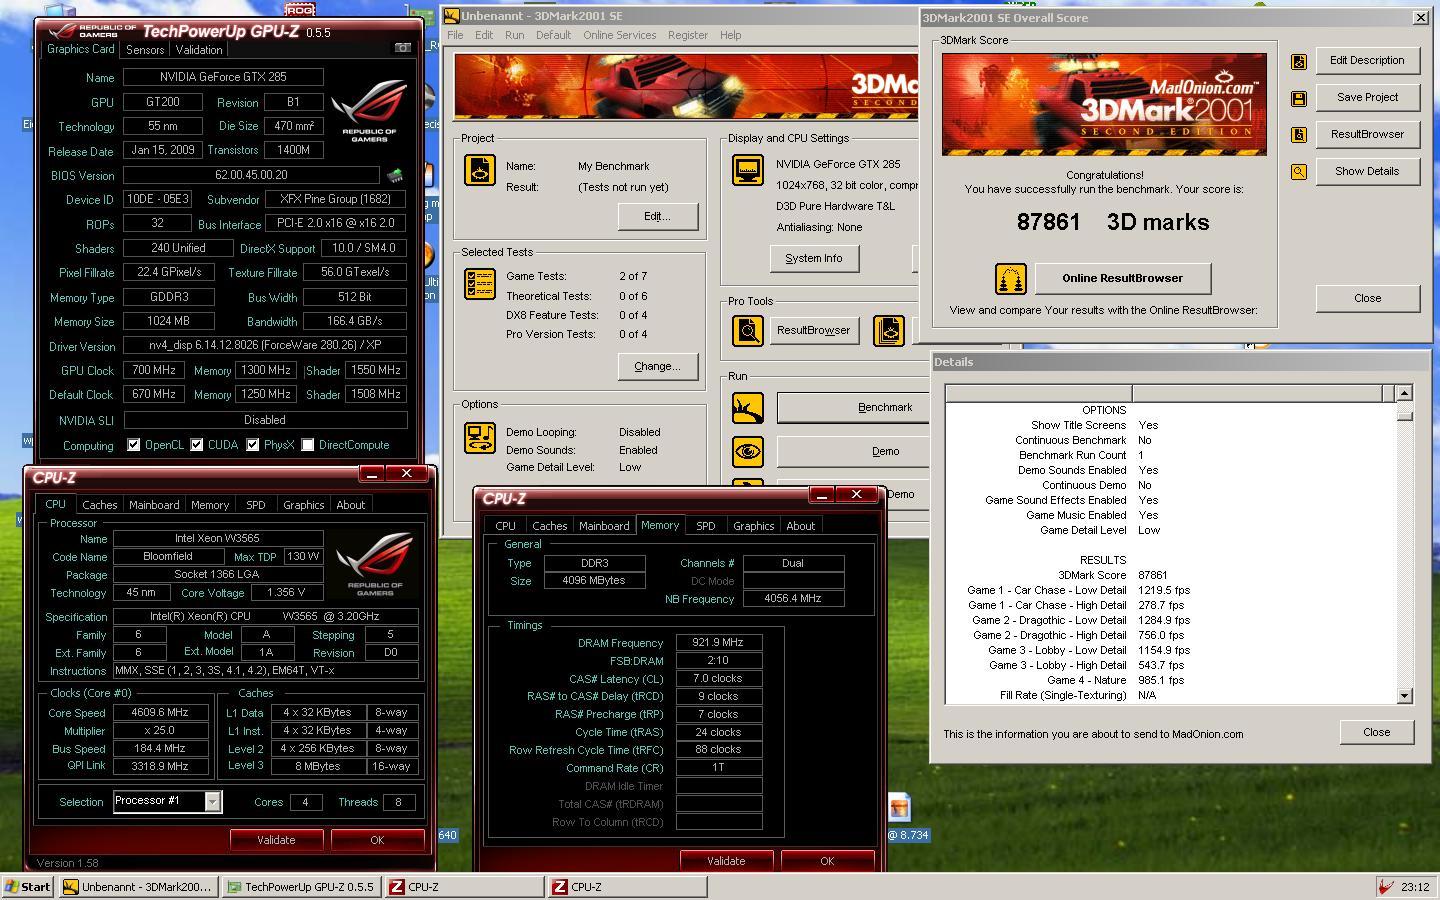
Task: Click the BIOS save chip icon in GPU-Z
Action: [x=395, y=176]
